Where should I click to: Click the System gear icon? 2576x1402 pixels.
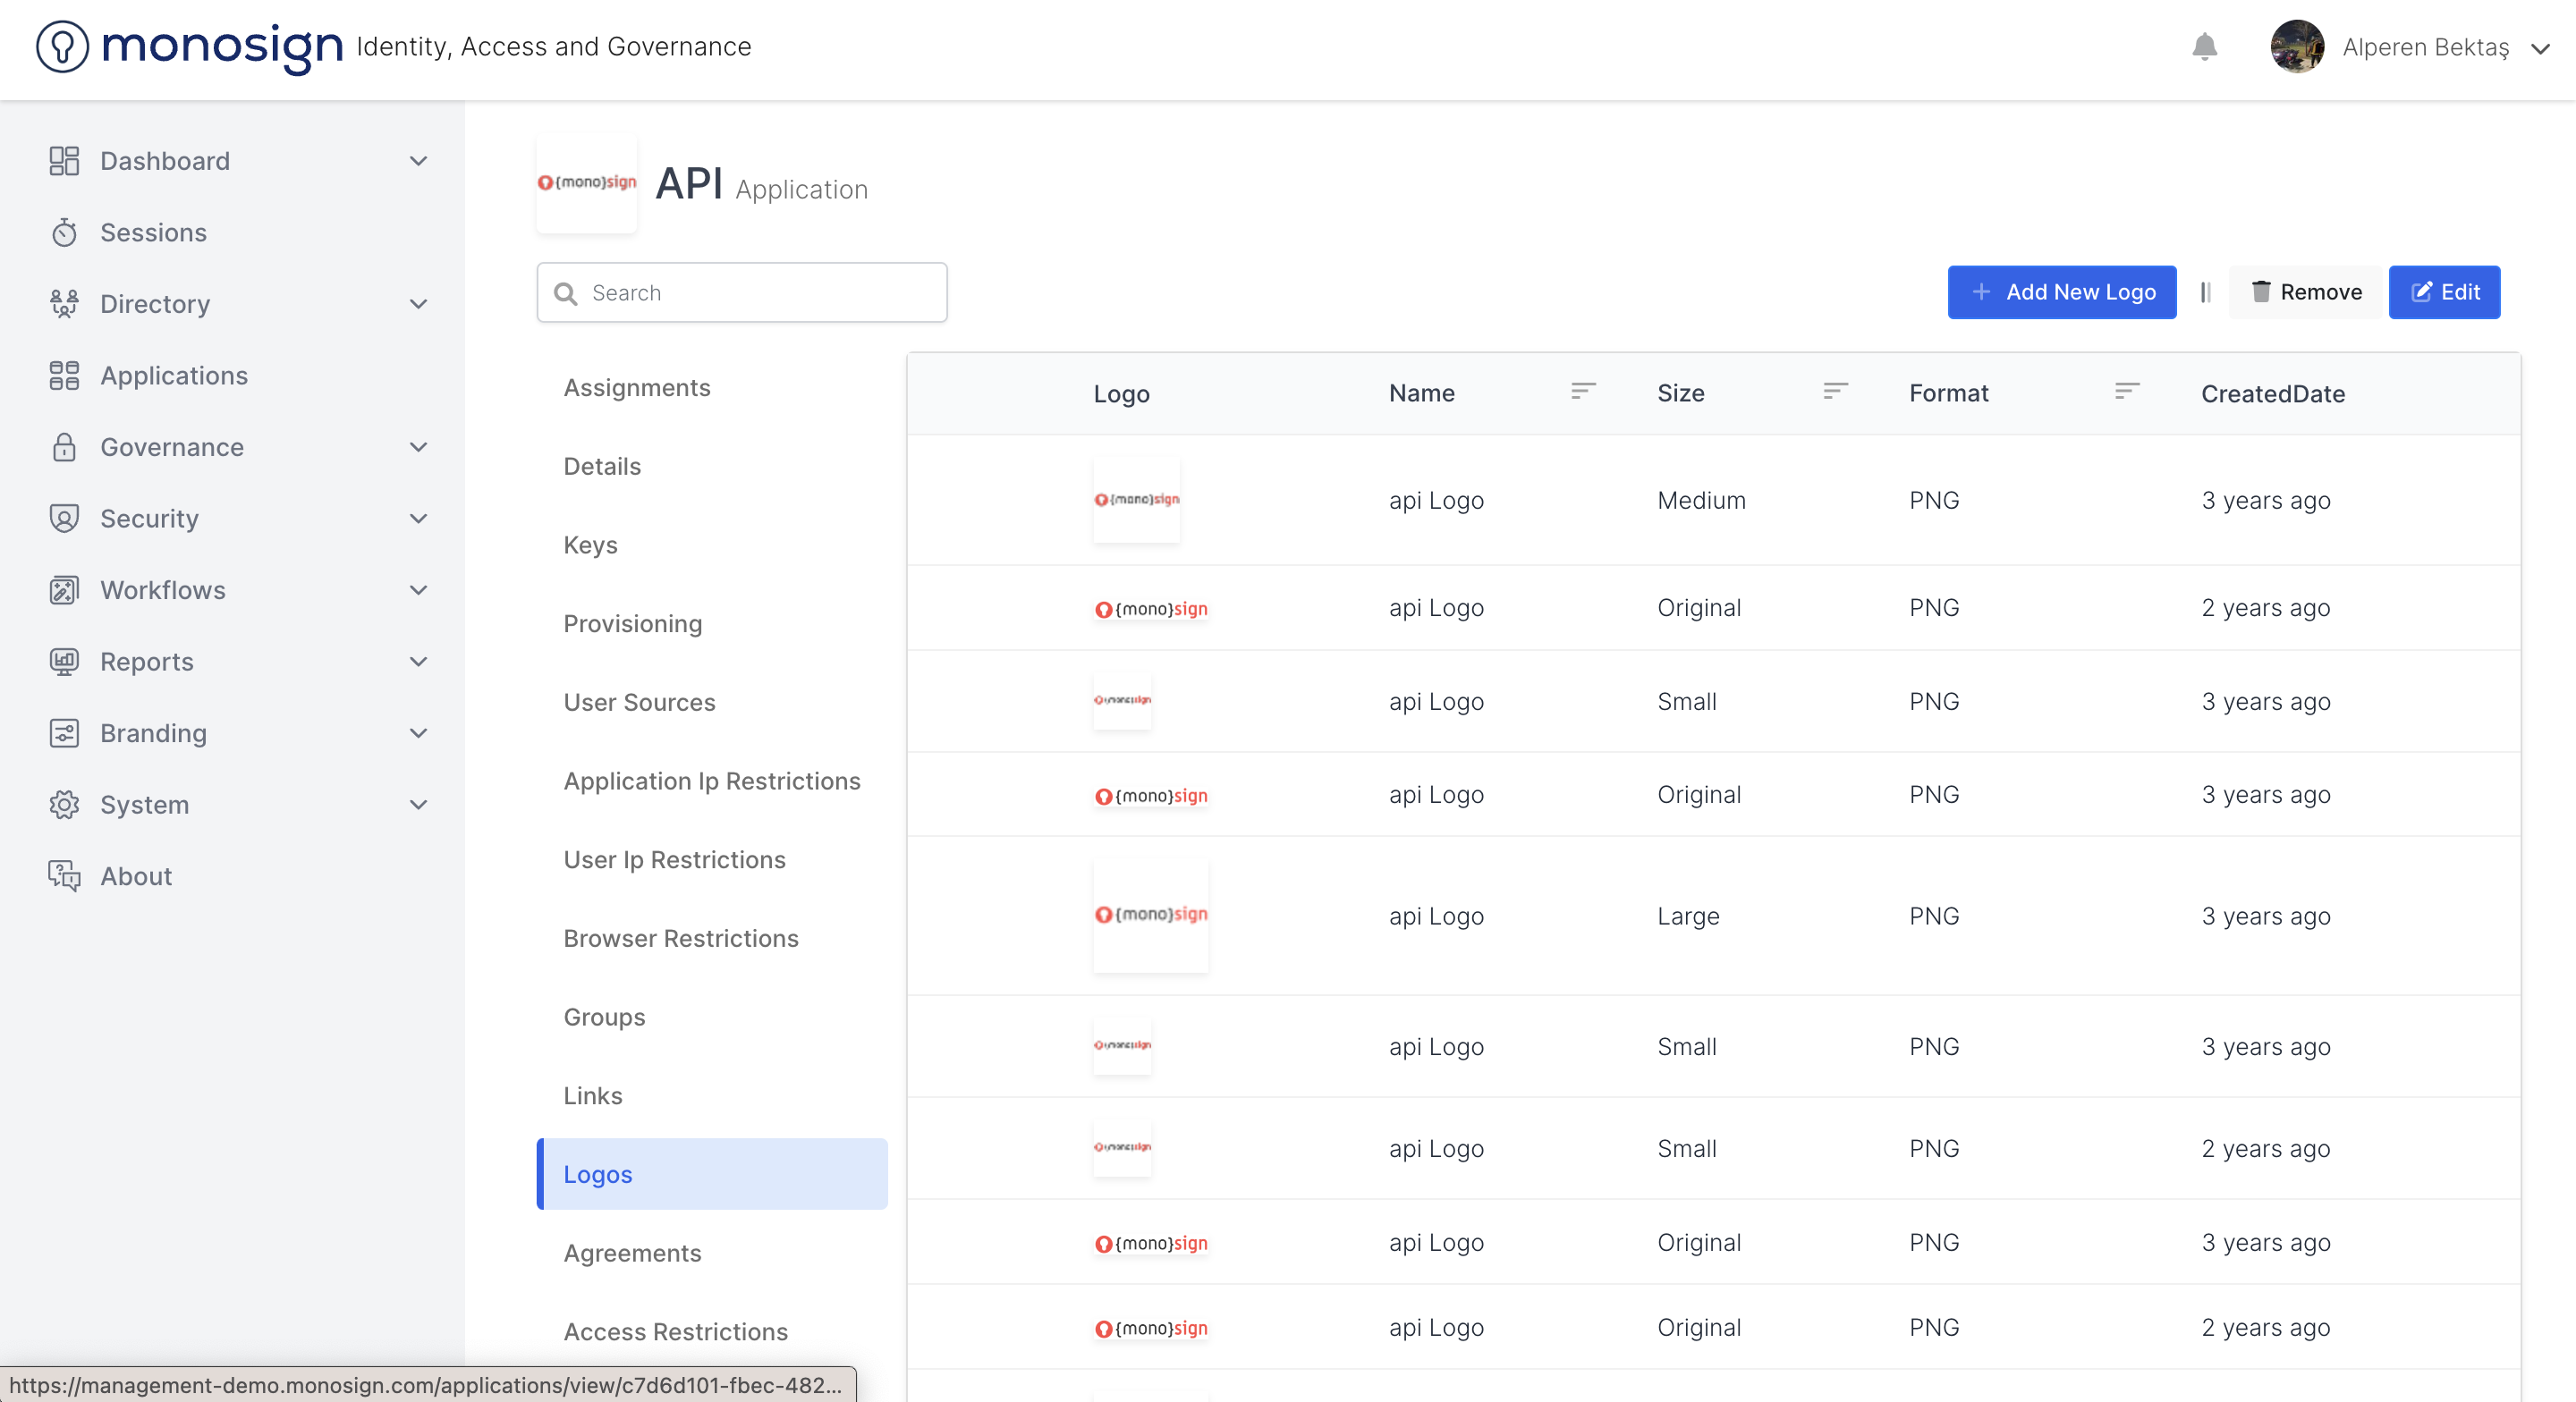[x=64, y=804]
